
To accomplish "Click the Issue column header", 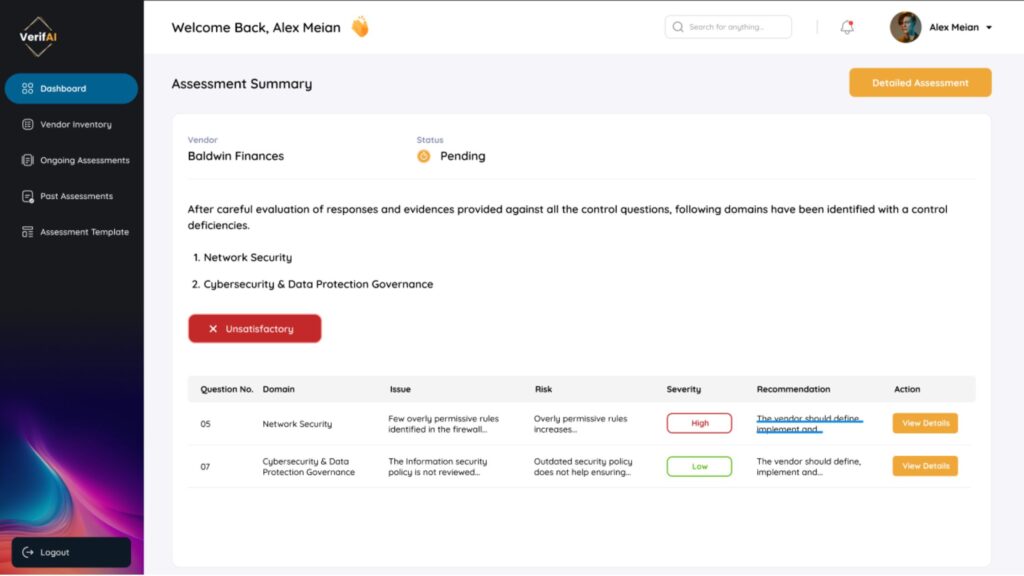I will coord(400,389).
